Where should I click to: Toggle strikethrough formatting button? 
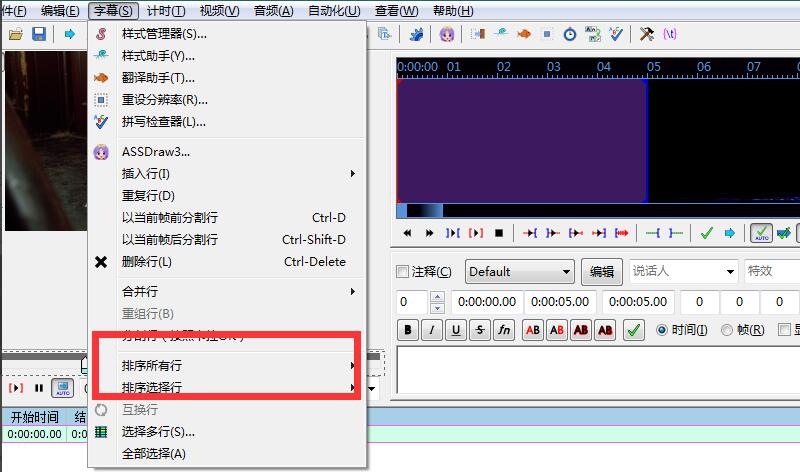(x=480, y=330)
